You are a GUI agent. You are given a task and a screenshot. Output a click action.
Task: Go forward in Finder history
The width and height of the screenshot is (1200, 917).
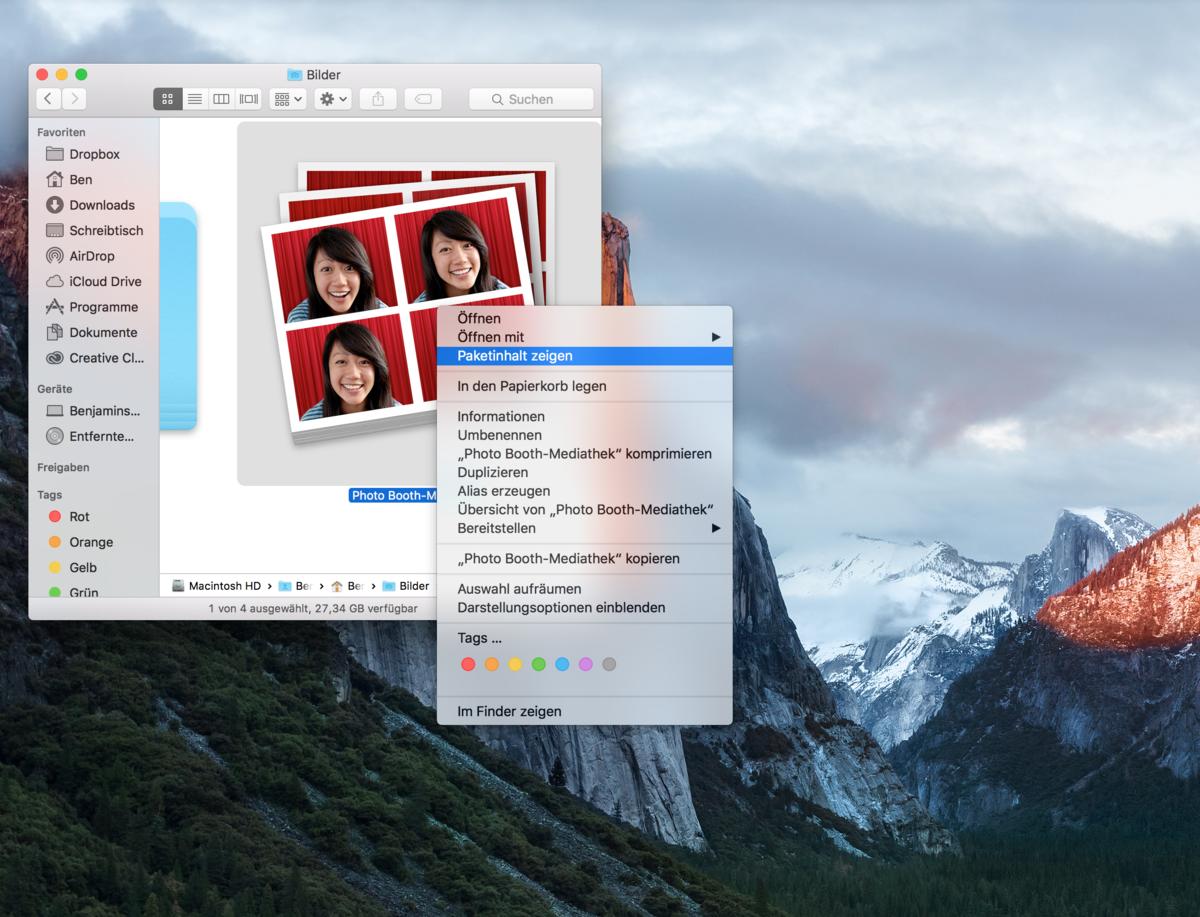coord(74,99)
